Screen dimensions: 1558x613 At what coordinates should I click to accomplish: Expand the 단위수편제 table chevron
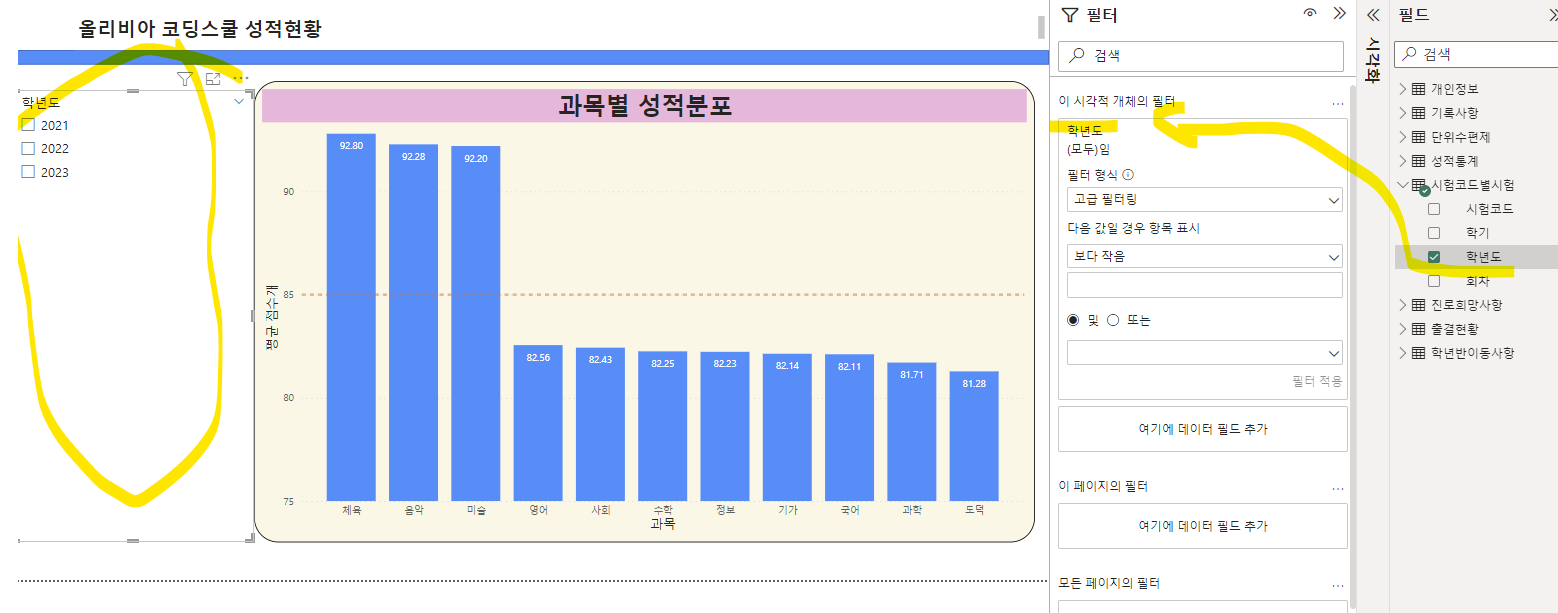point(1402,137)
